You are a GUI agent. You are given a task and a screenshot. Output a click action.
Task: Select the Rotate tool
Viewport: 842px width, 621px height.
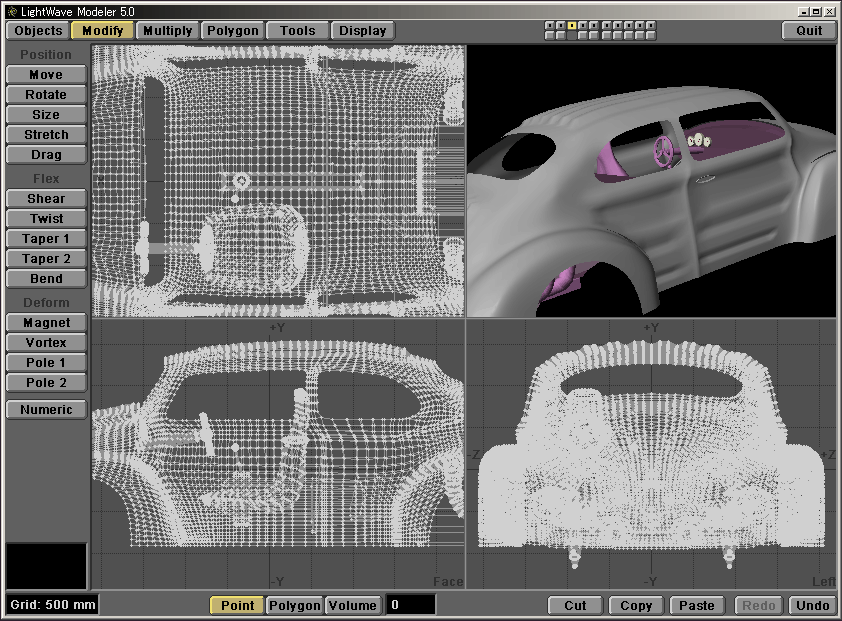[x=46, y=95]
